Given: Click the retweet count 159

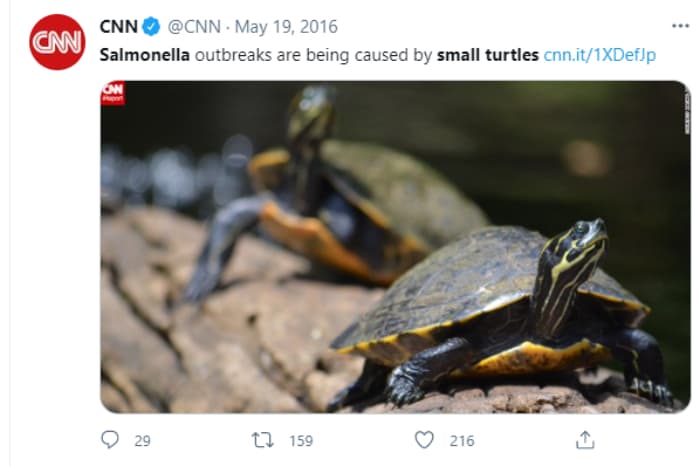Looking at the screenshot, I should pyautogui.click(x=301, y=440).
